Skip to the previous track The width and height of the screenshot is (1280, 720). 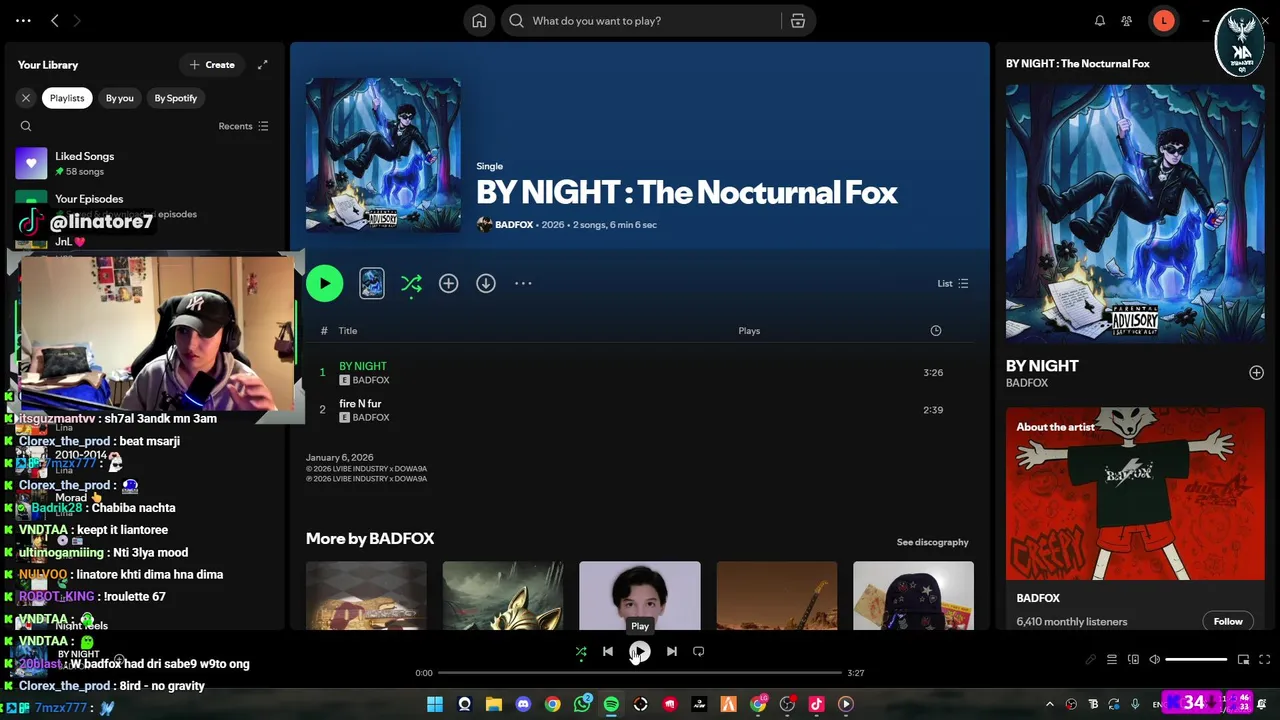607,652
